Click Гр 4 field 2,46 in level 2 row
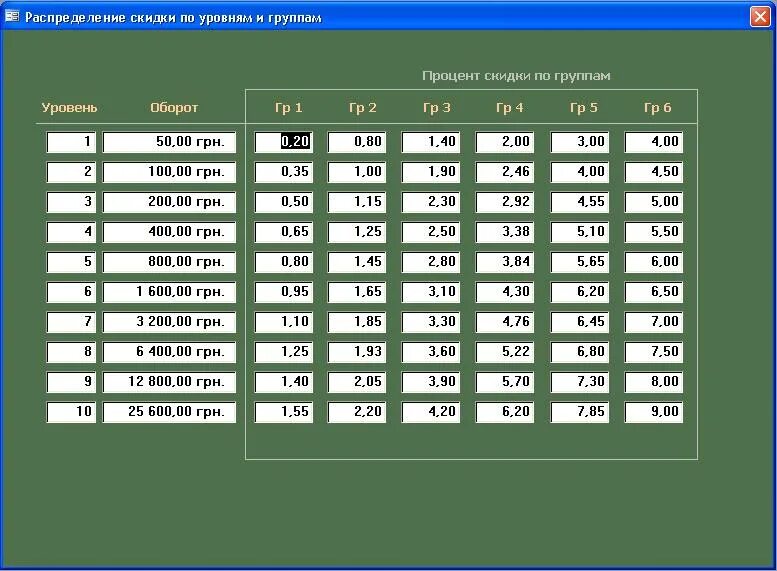The width and height of the screenshot is (777, 571). [505, 172]
